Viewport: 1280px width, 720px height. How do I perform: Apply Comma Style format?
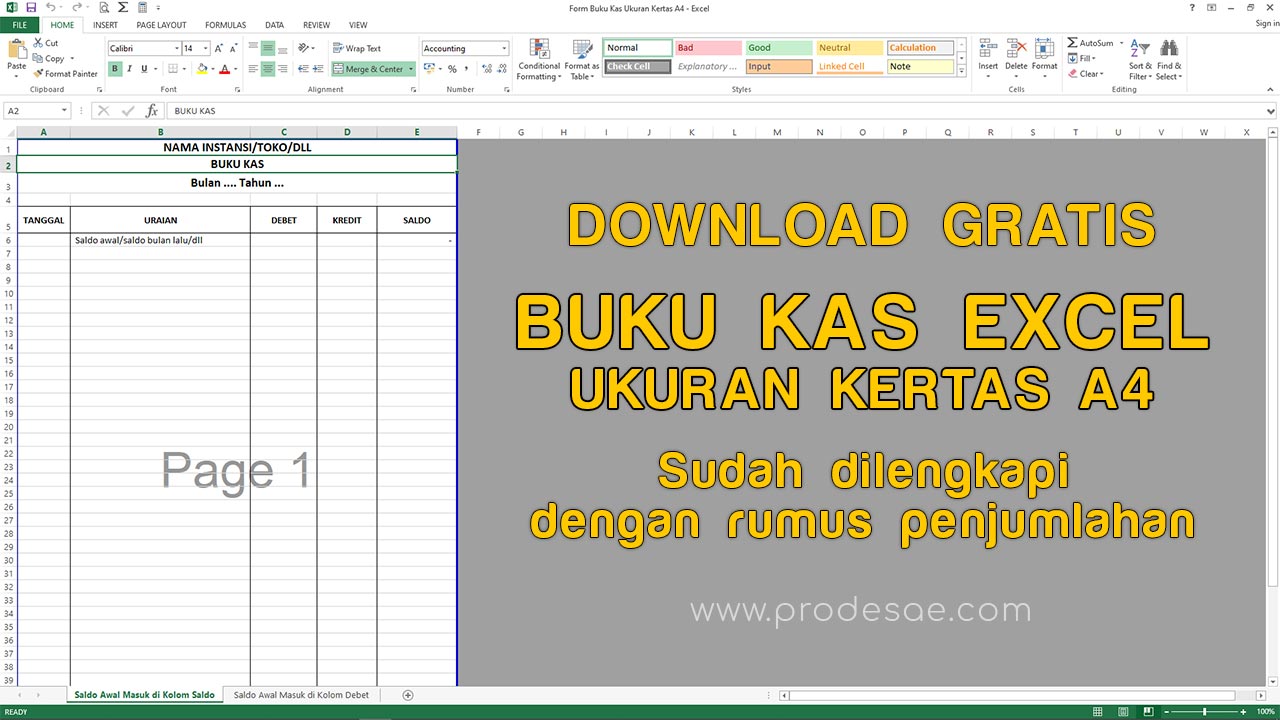click(x=467, y=69)
